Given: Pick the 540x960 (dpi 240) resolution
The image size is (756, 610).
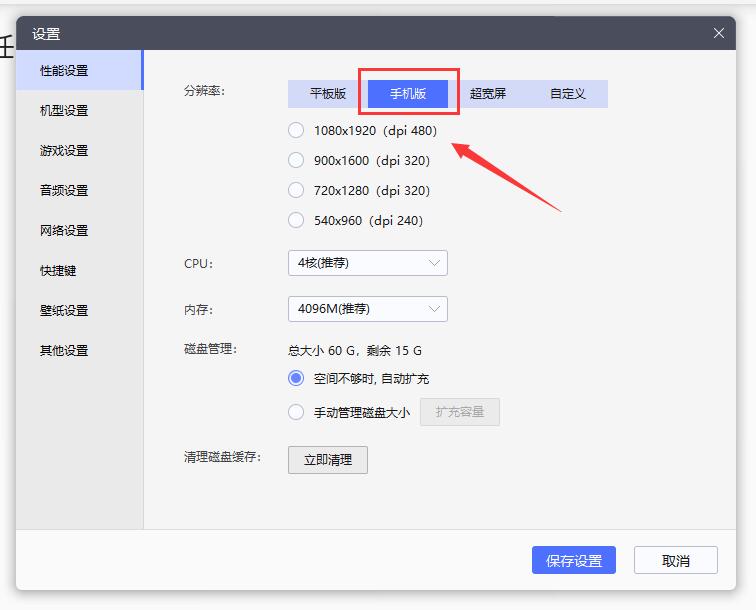Looking at the screenshot, I should pyautogui.click(x=296, y=220).
